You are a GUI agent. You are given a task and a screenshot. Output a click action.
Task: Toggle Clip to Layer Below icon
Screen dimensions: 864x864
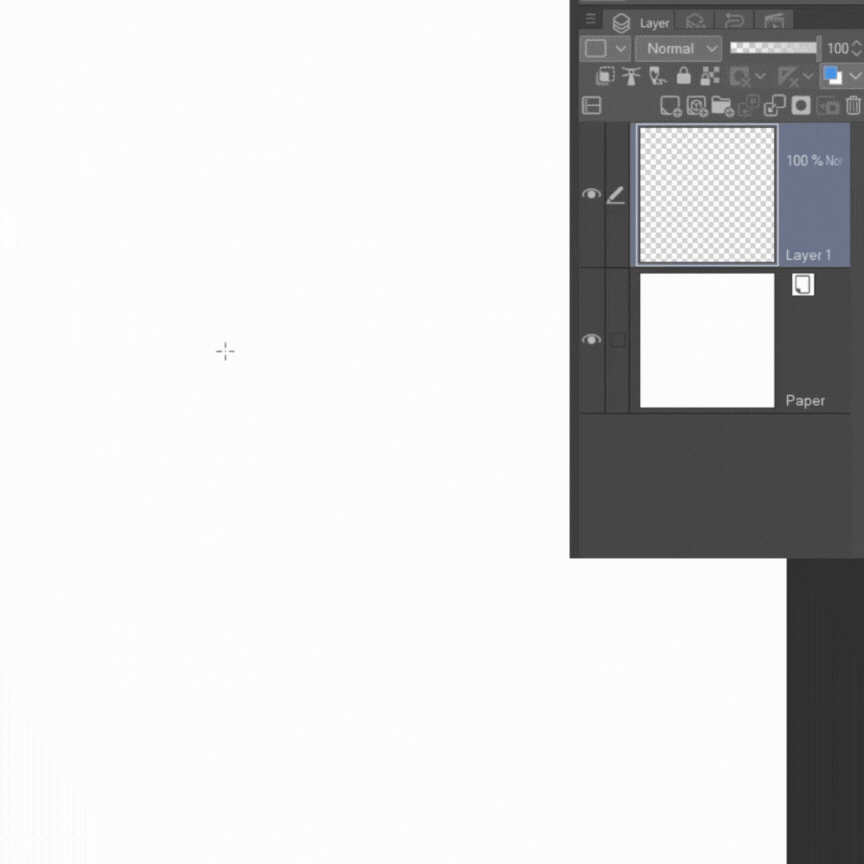(x=605, y=76)
